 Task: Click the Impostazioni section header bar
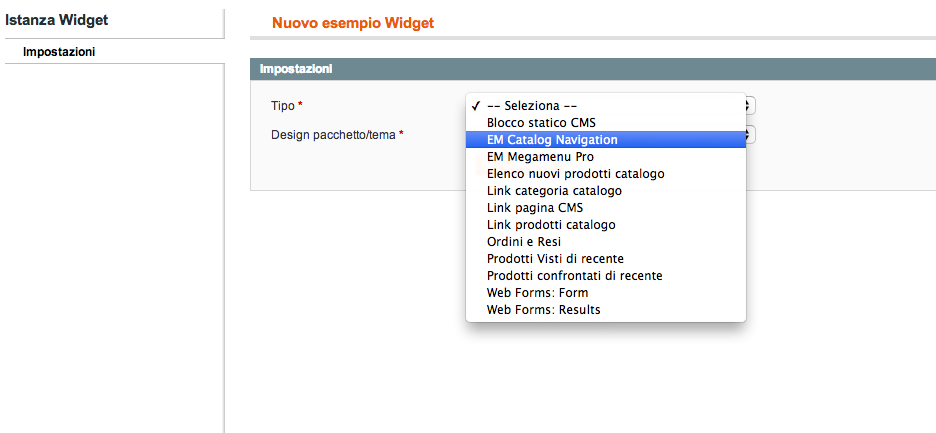pyautogui.click(x=593, y=69)
